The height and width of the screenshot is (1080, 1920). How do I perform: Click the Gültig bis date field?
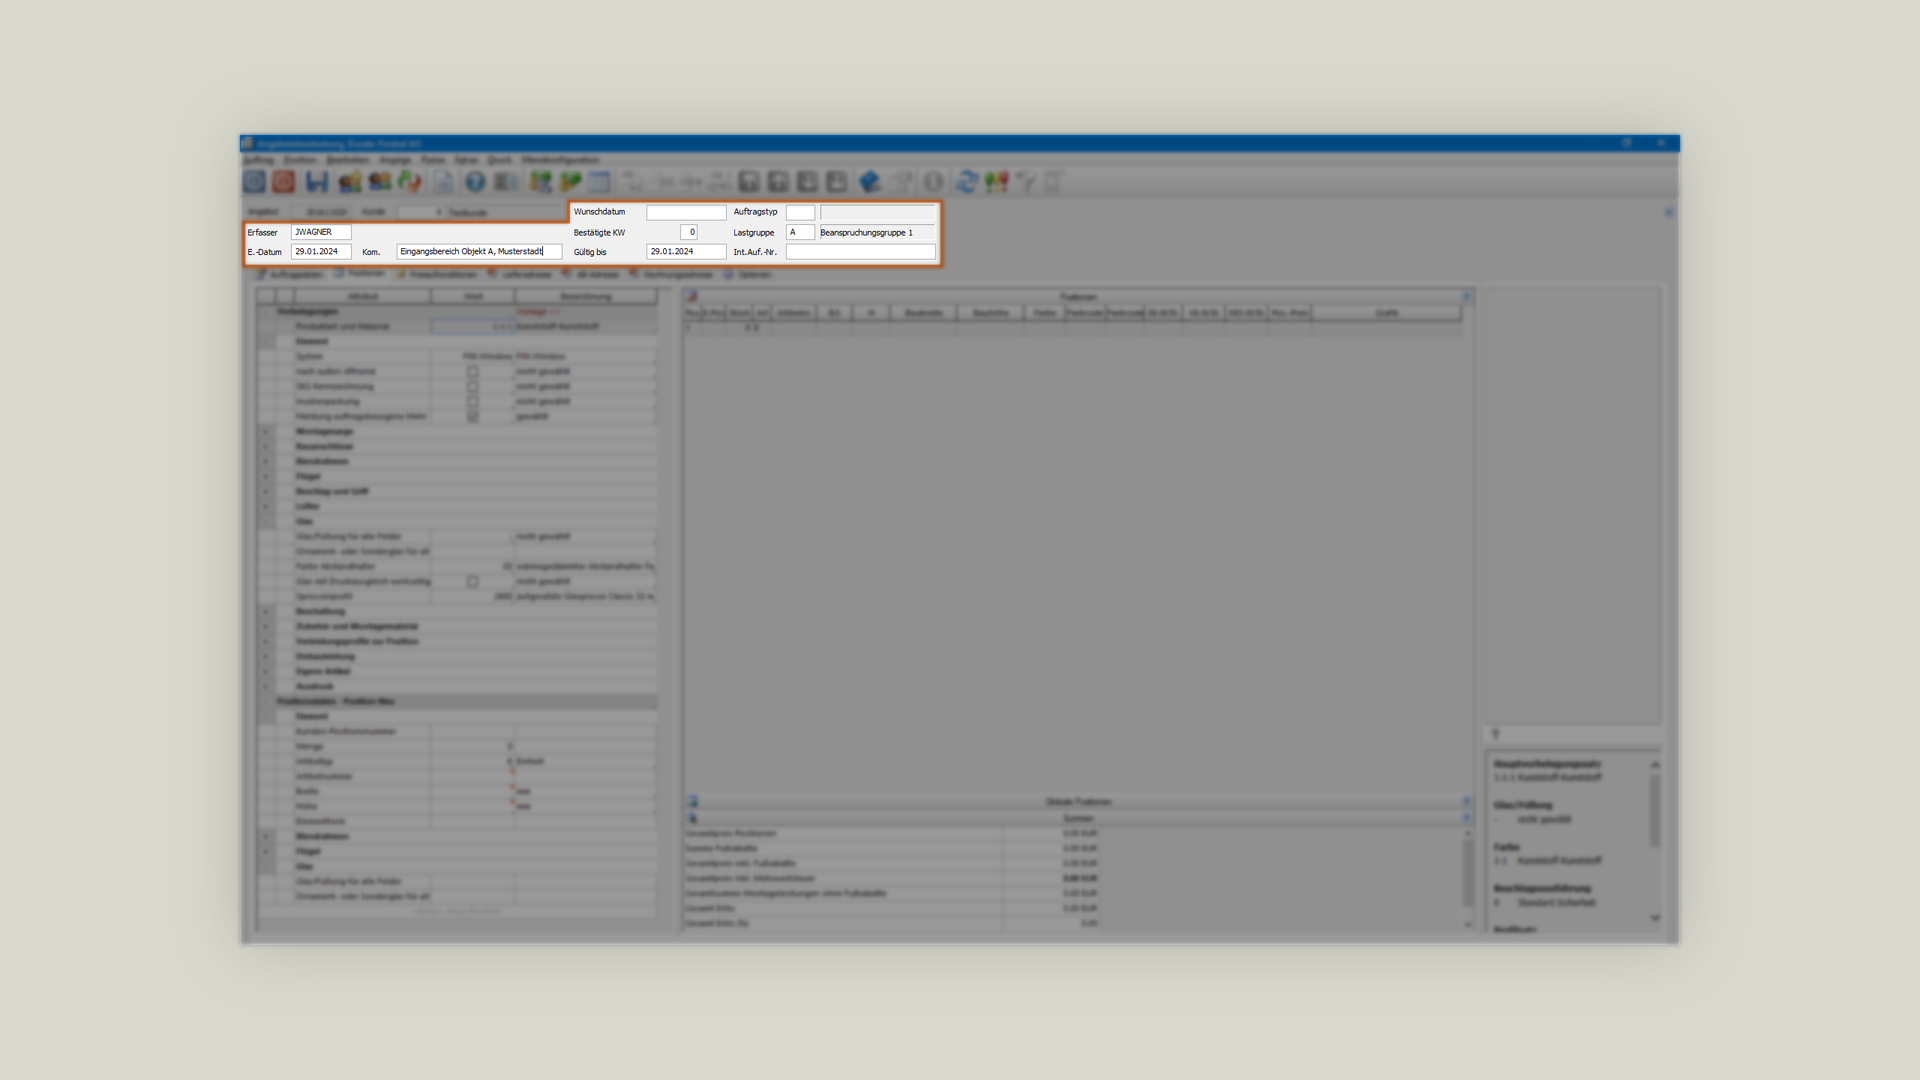(686, 252)
